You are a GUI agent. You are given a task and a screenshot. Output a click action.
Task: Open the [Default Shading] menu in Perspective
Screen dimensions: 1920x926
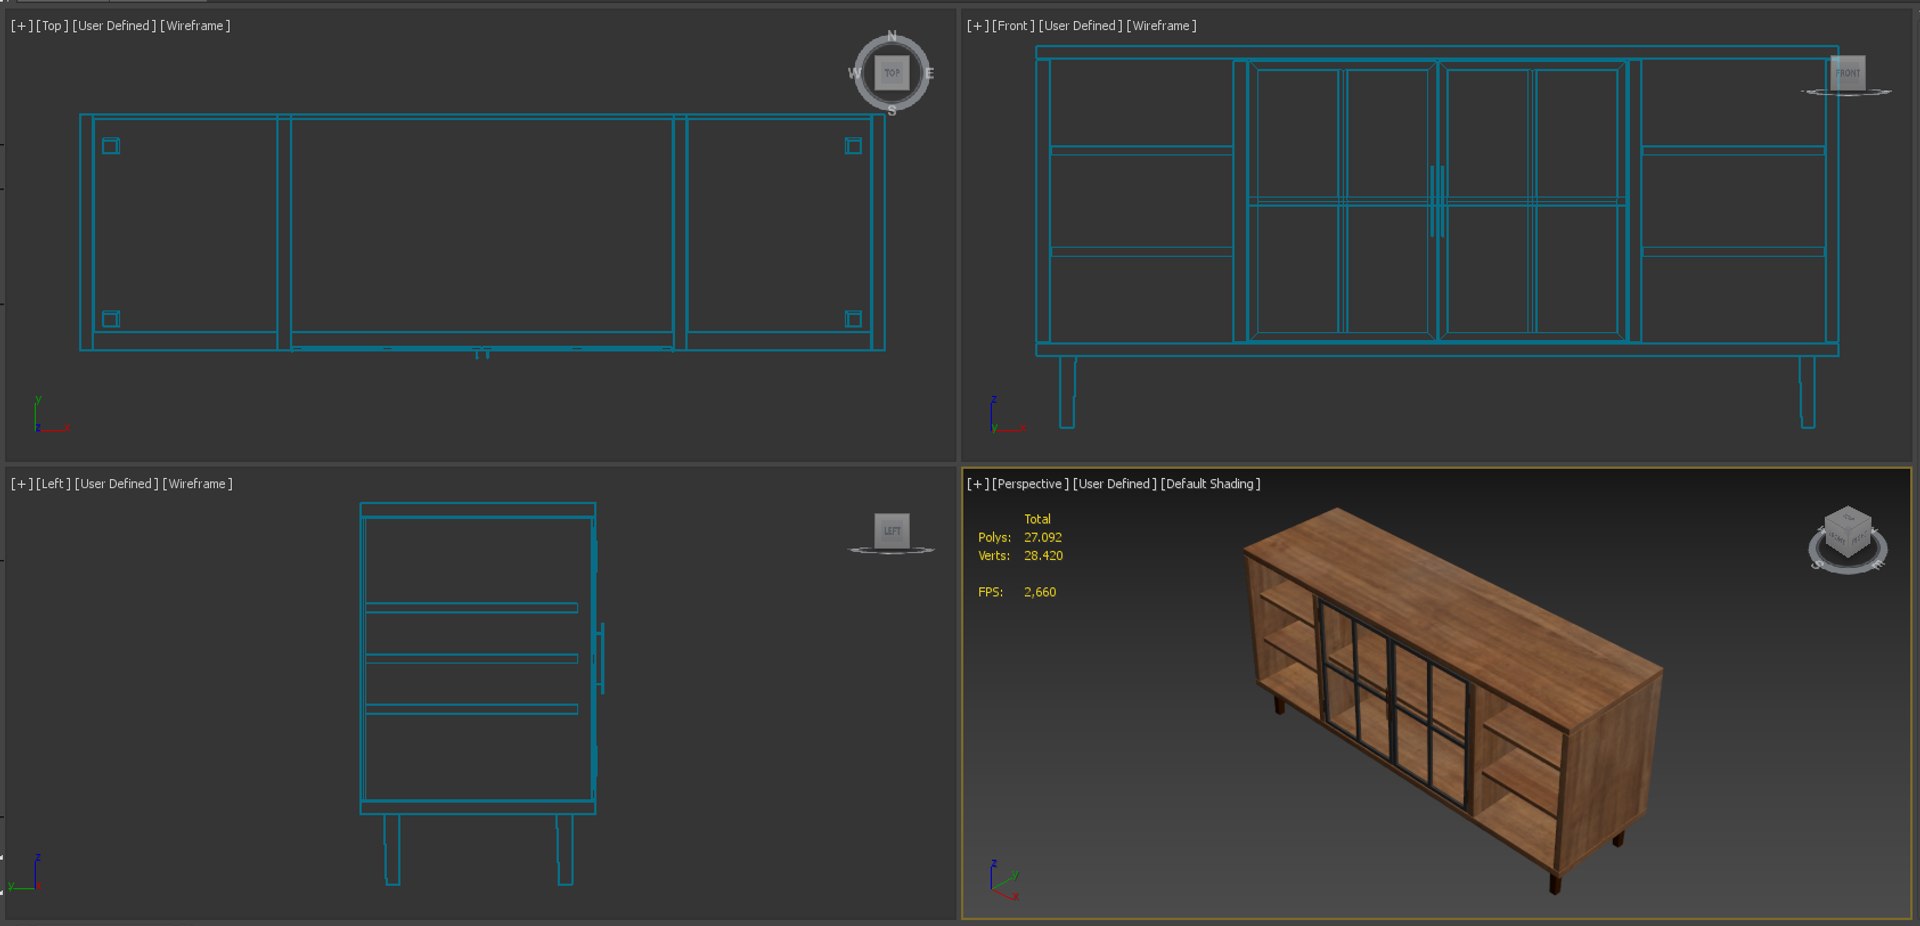tap(1210, 484)
